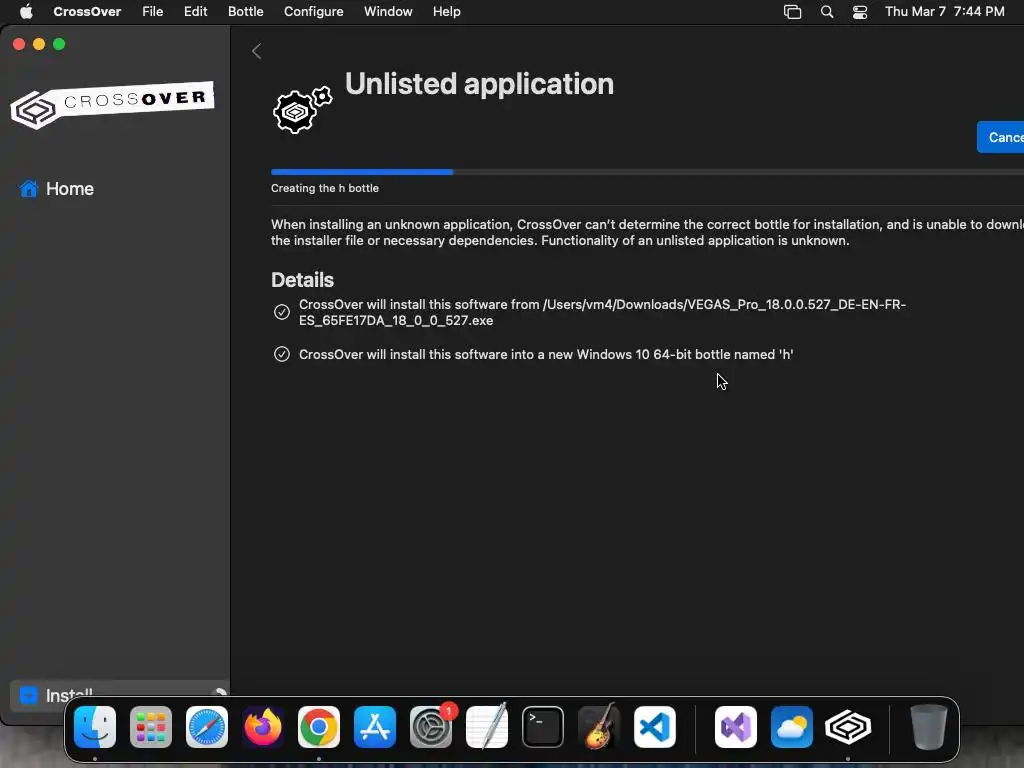
Task: Open the Apple menu
Action: coord(26,11)
